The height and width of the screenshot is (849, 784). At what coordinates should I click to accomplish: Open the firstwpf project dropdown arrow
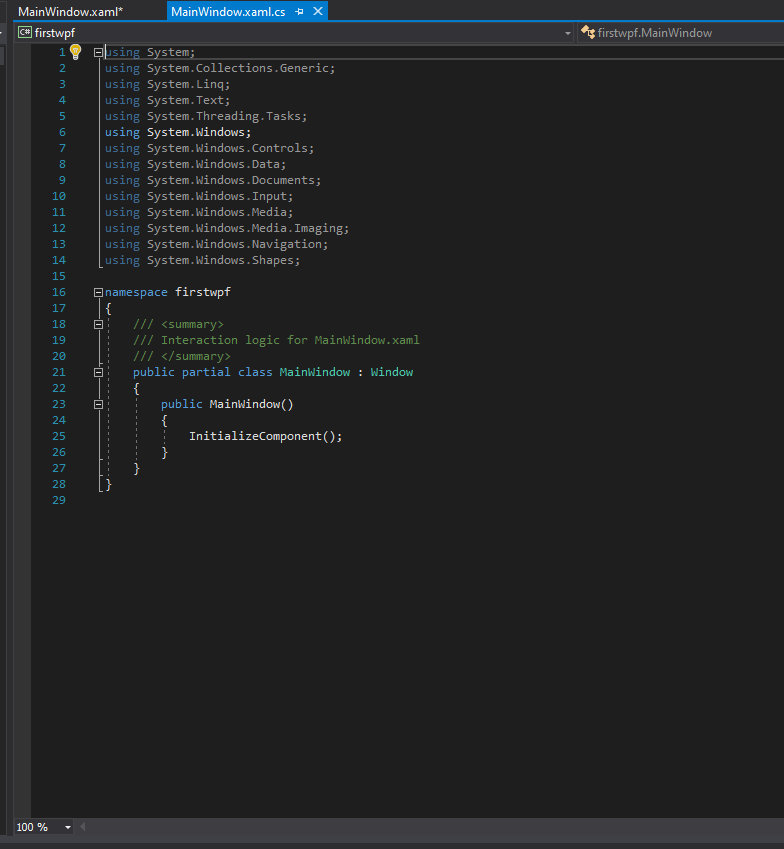tap(568, 33)
